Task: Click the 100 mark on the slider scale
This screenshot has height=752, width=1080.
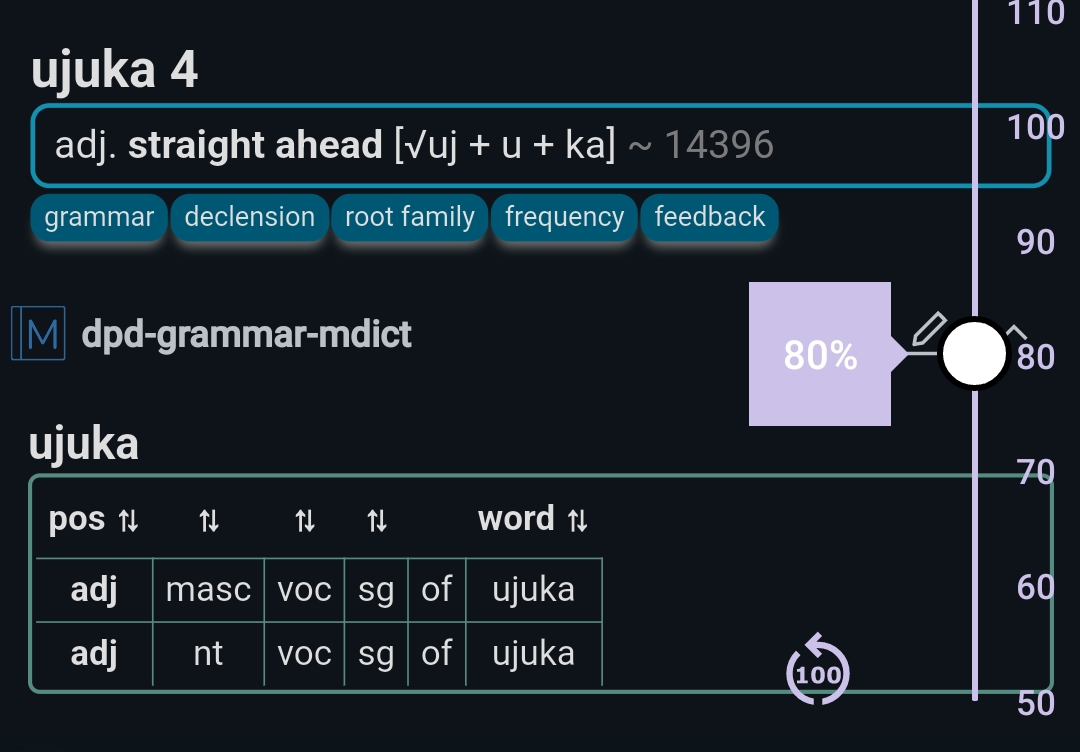Action: tap(1036, 127)
